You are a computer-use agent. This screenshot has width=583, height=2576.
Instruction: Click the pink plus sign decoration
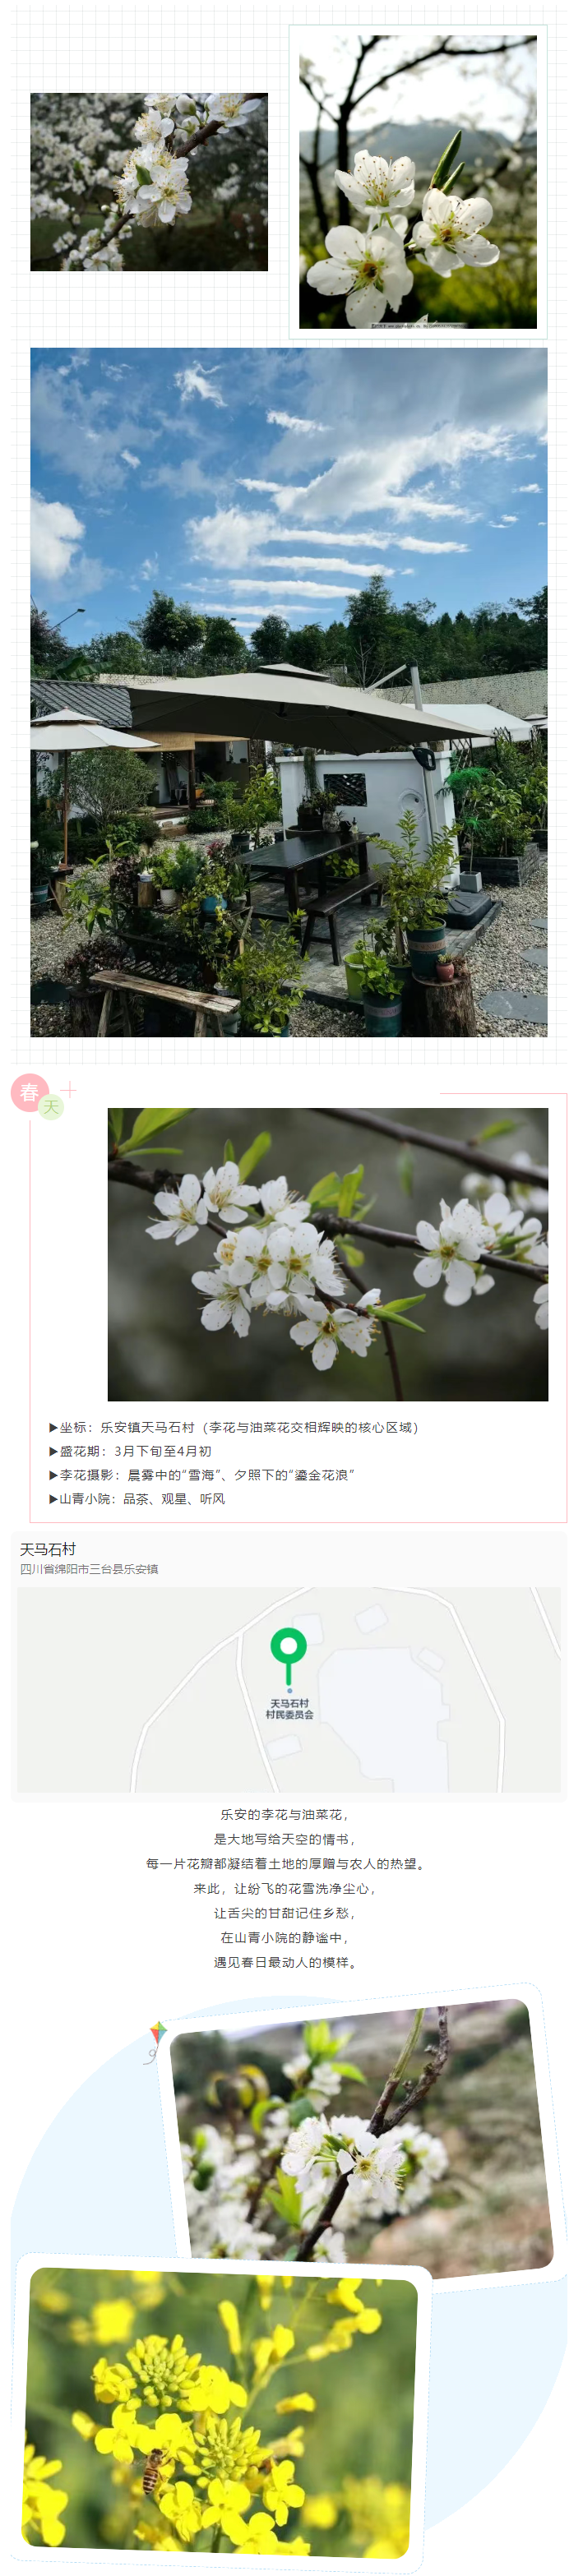69,1089
